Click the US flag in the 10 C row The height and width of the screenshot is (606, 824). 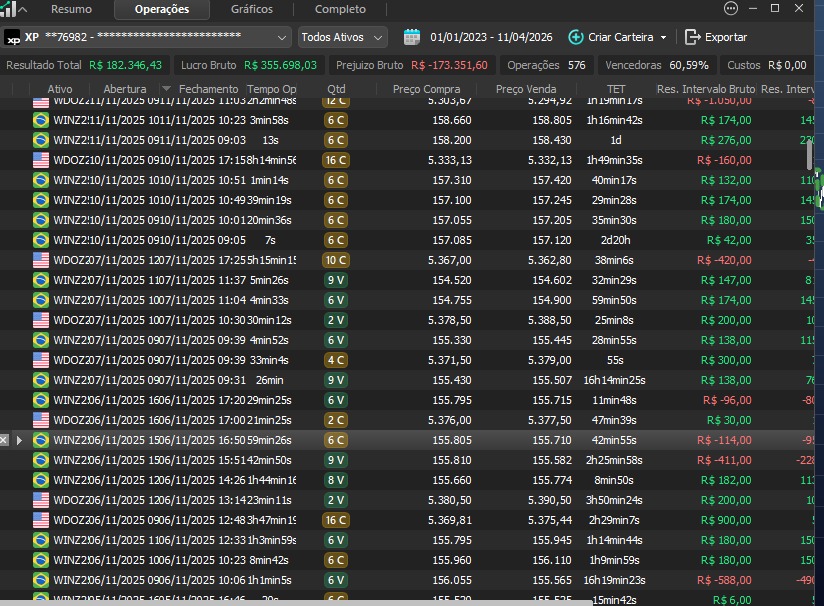41,260
